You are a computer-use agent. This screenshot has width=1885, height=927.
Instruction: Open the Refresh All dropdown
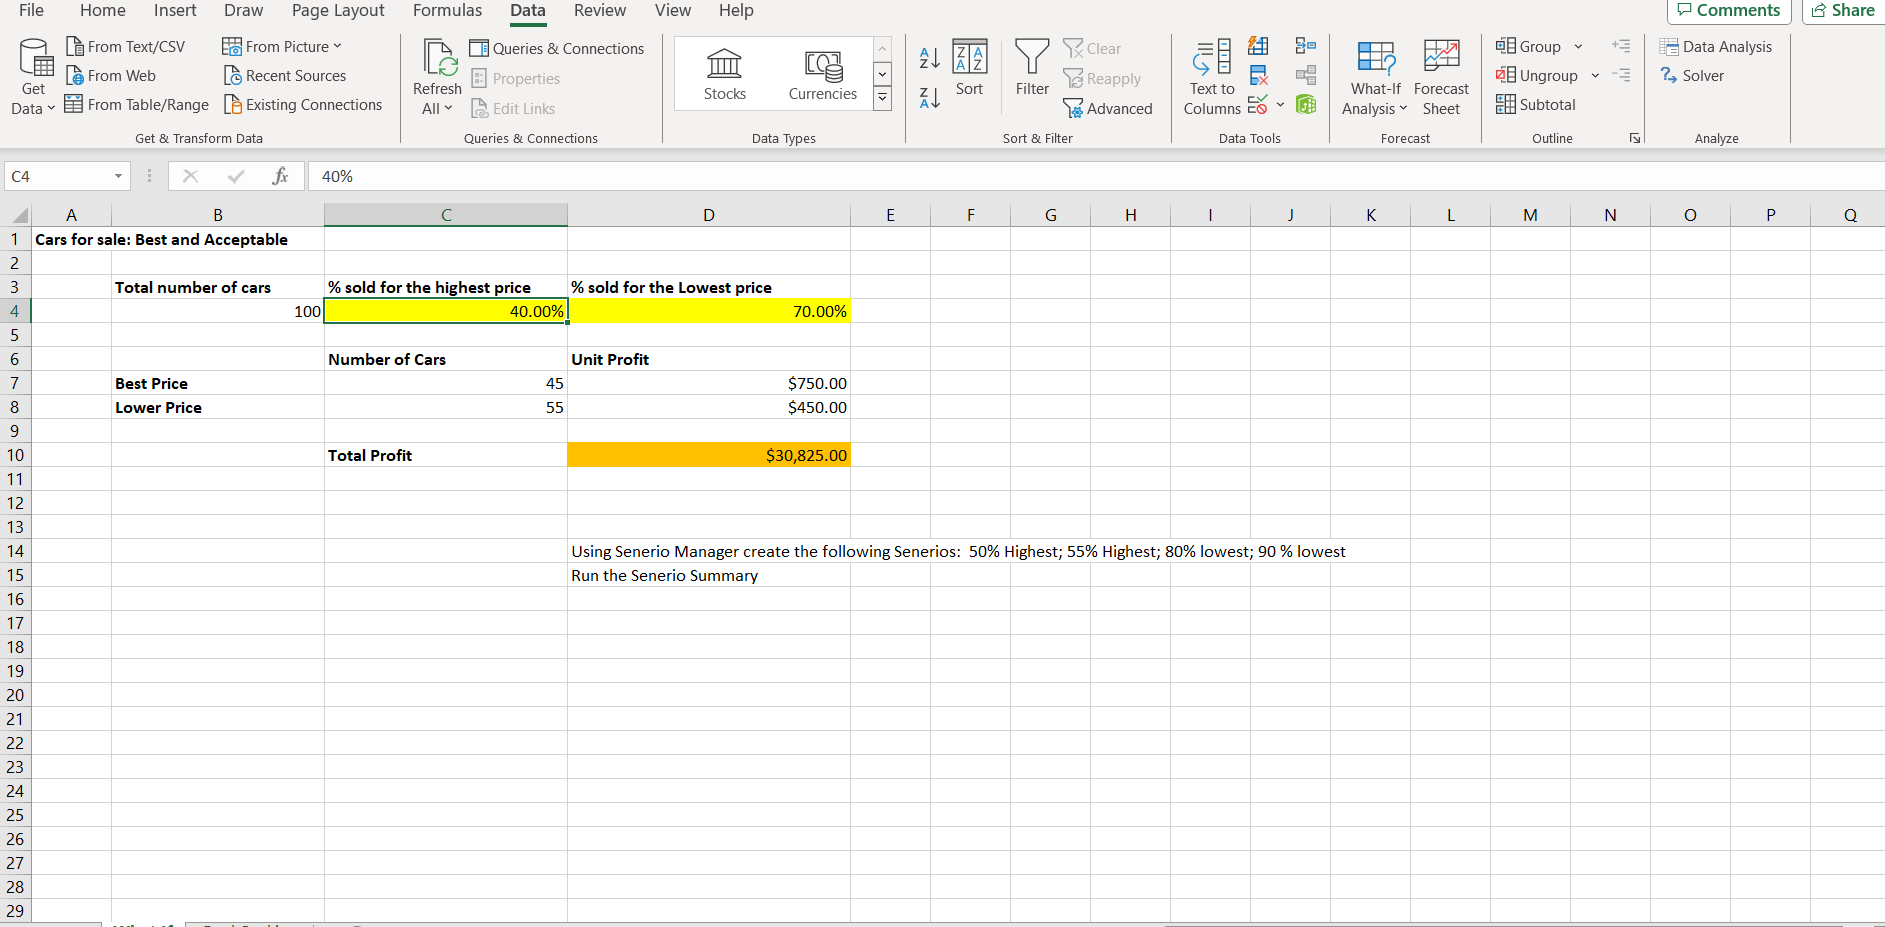[x=448, y=109]
